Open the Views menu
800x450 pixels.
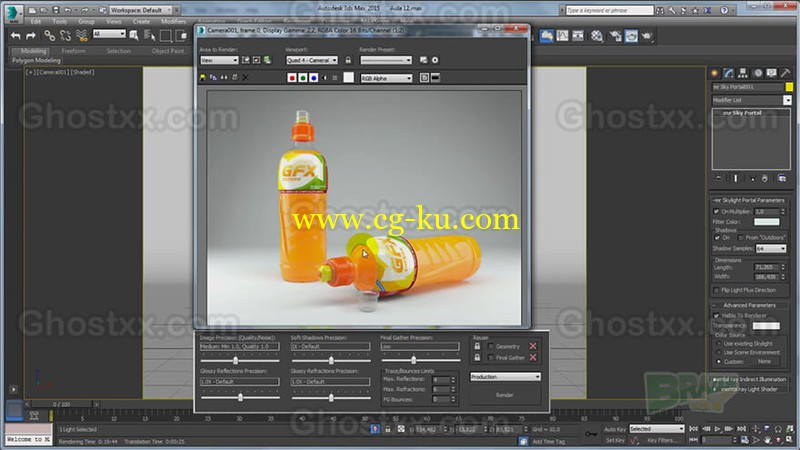pos(113,21)
